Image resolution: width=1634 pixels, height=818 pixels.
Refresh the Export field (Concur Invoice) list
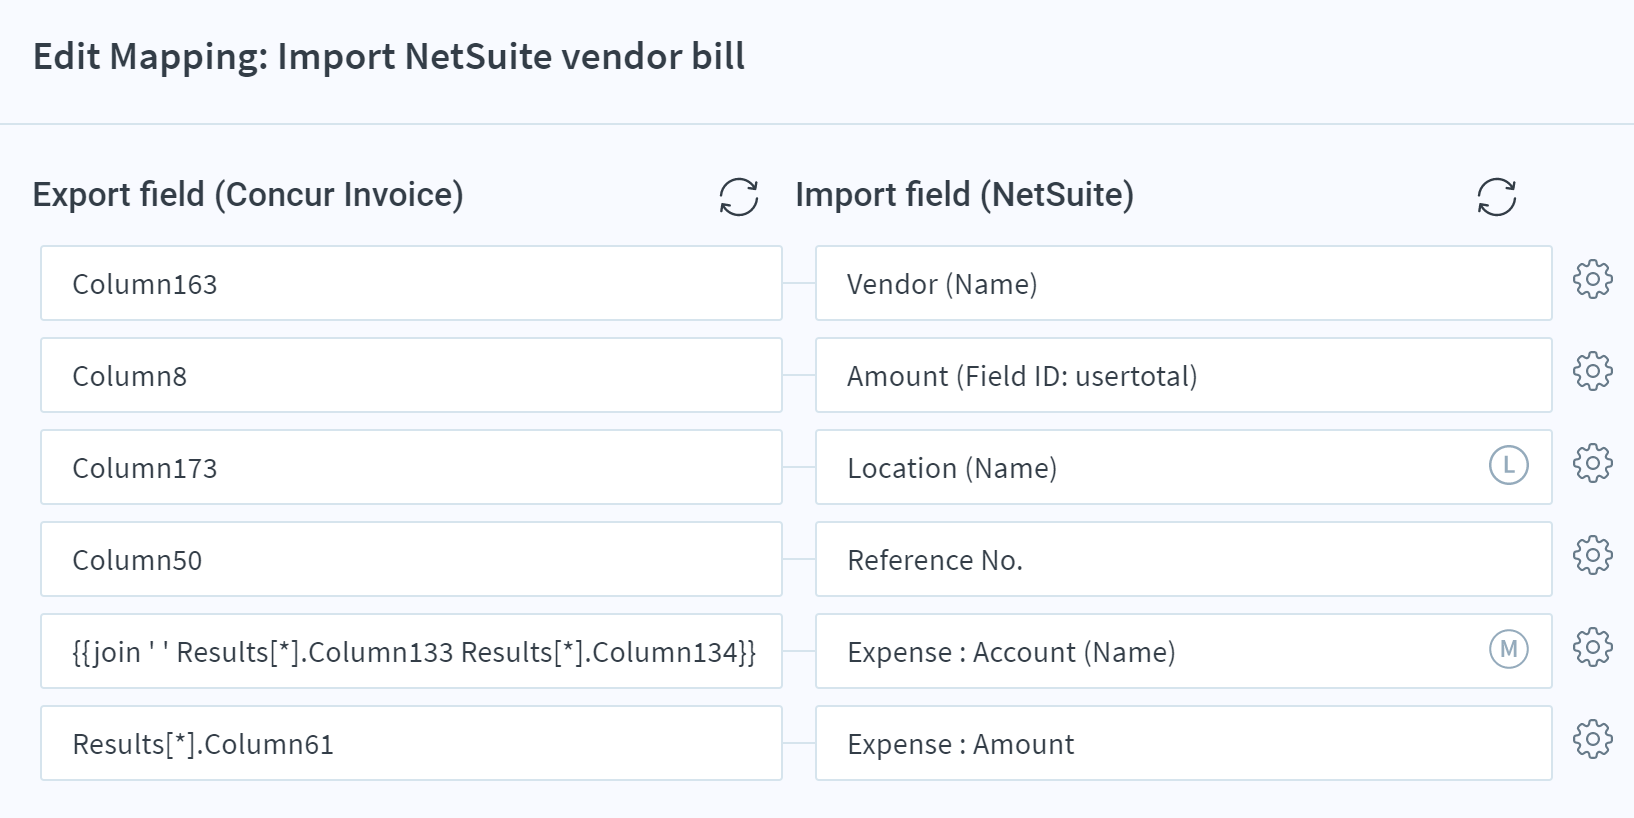pos(739,197)
